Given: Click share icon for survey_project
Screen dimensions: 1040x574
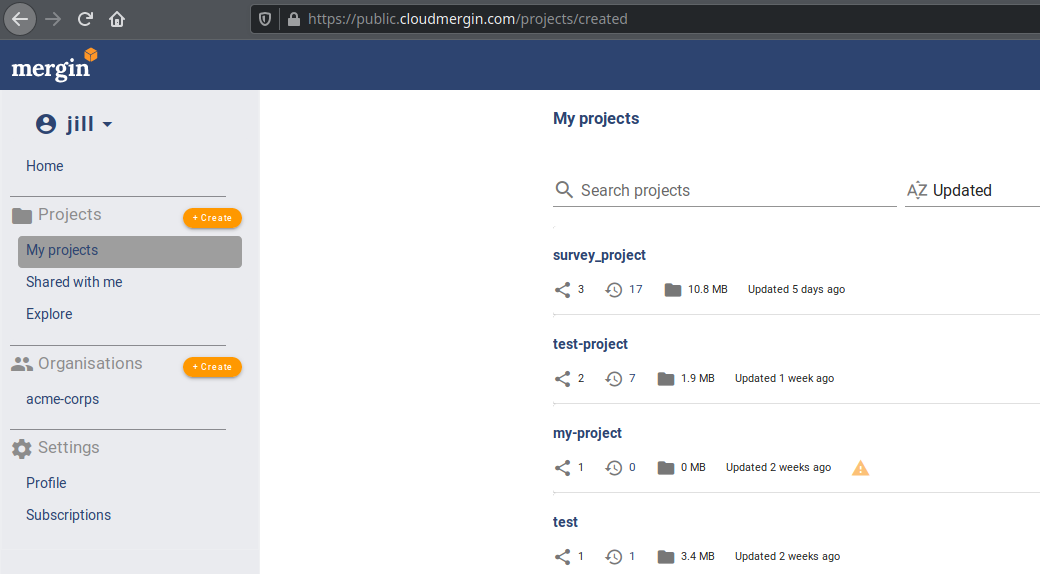Looking at the screenshot, I should tap(562, 290).
